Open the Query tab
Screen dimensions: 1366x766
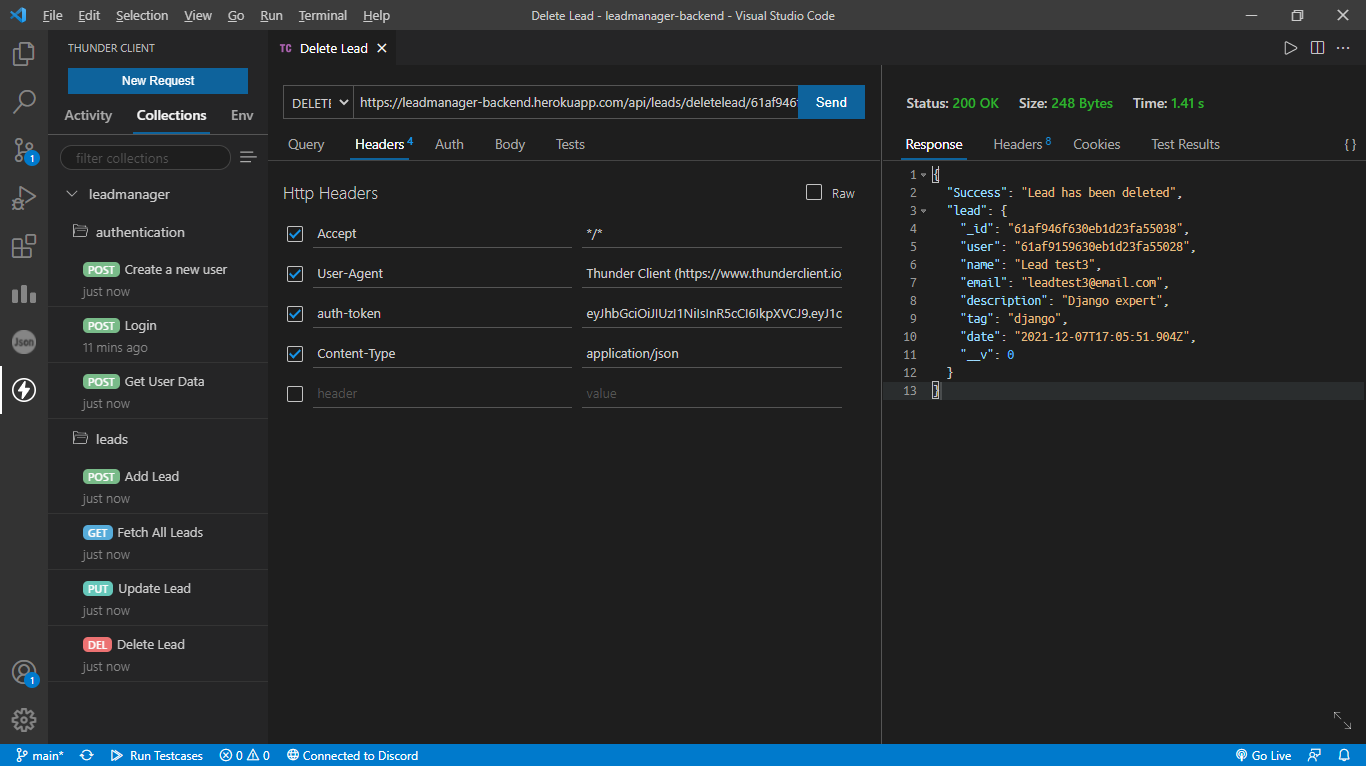click(306, 144)
